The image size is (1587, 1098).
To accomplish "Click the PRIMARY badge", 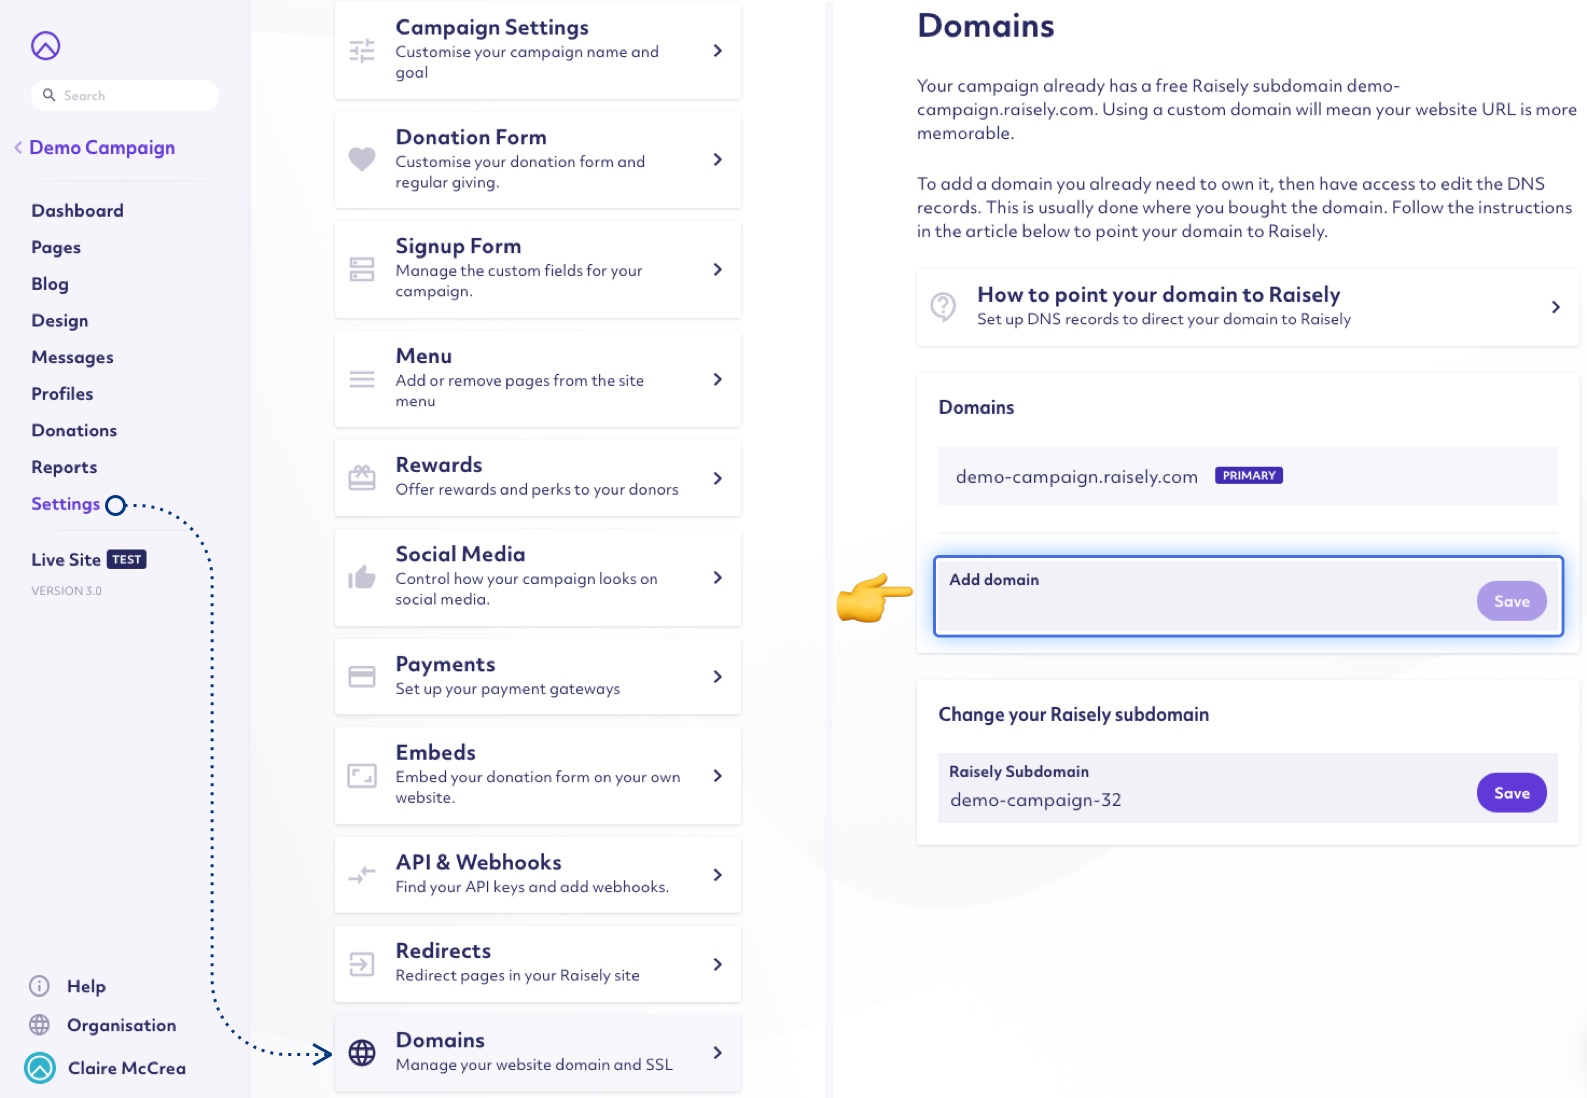I will click(x=1248, y=476).
